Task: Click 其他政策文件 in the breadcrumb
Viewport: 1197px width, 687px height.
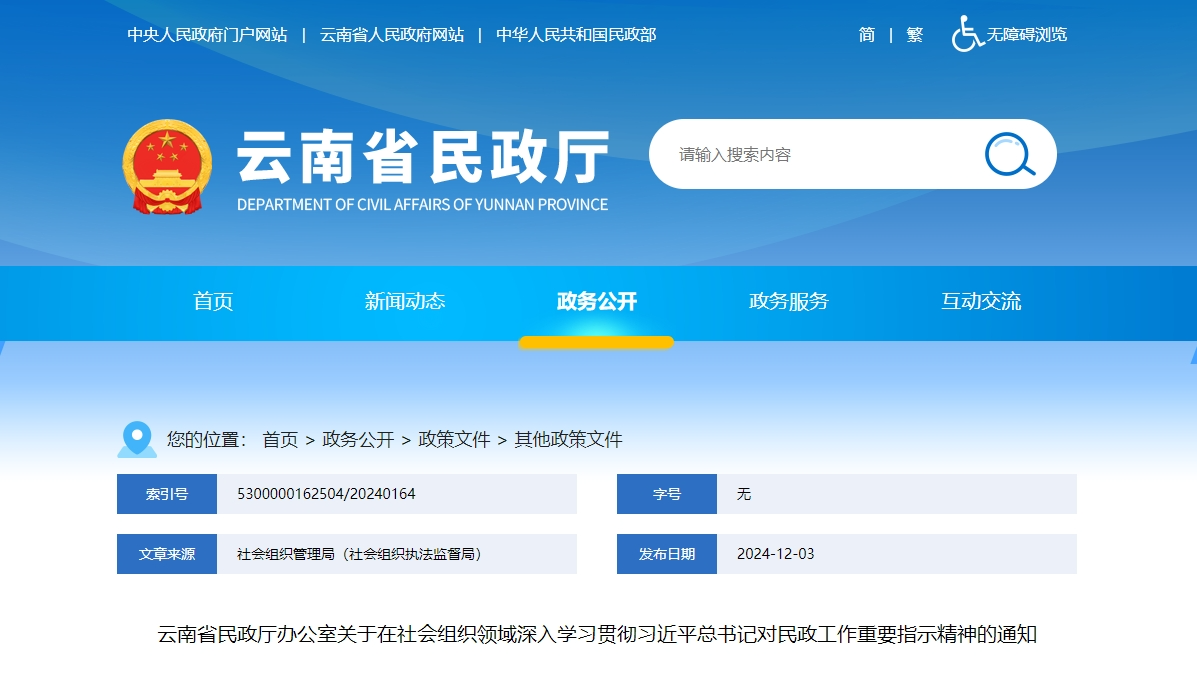Action: click(x=569, y=440)
